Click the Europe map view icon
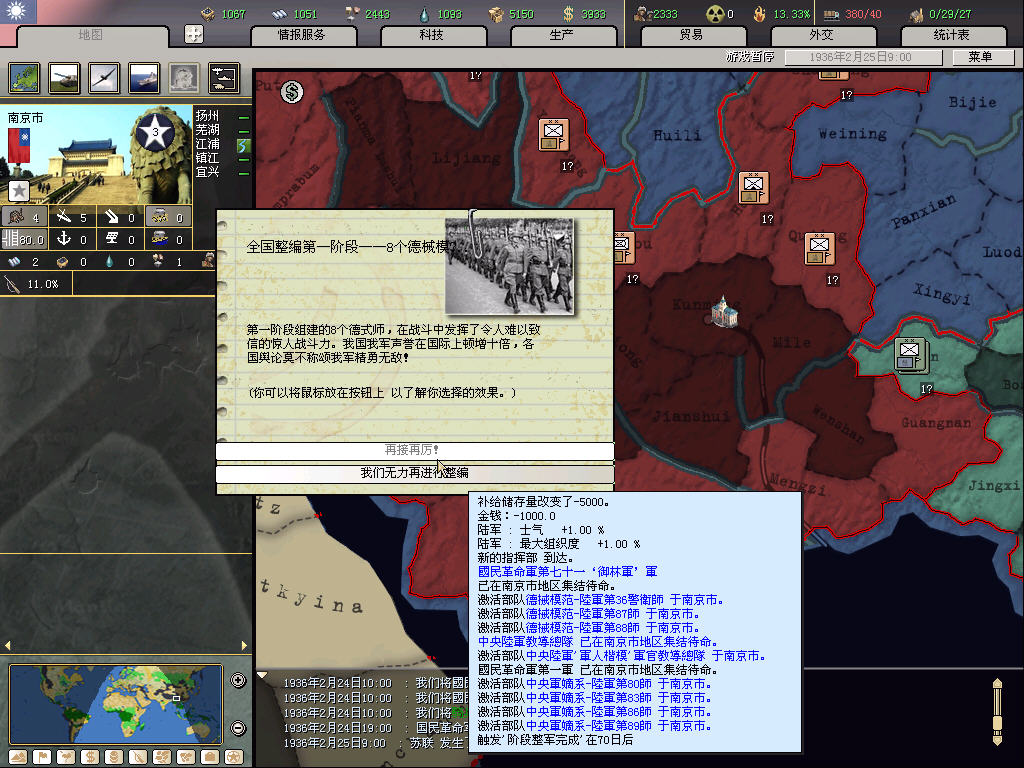The width and height of the screenshot is (1024, 768). 24,78
